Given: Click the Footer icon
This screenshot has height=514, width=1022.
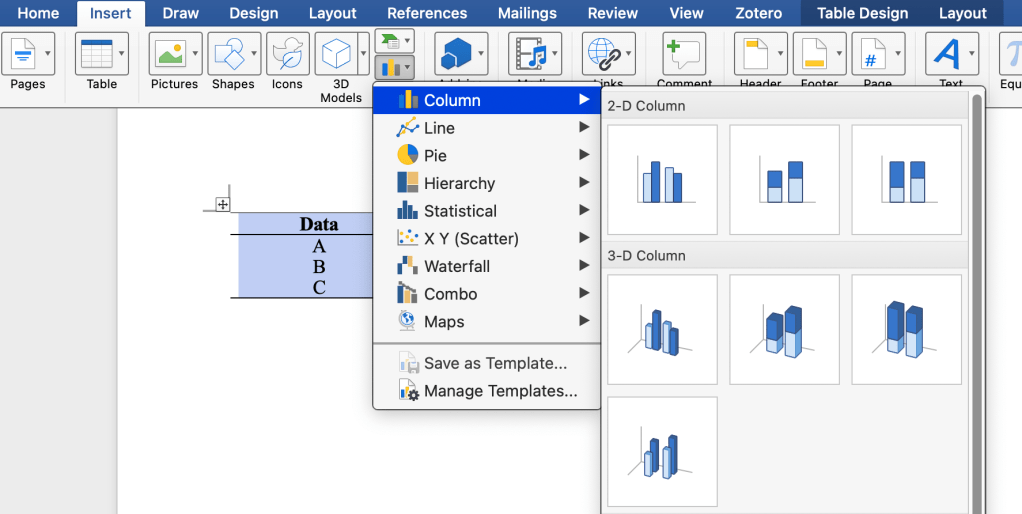Looking at the screenshot, I should pos(813,53).
